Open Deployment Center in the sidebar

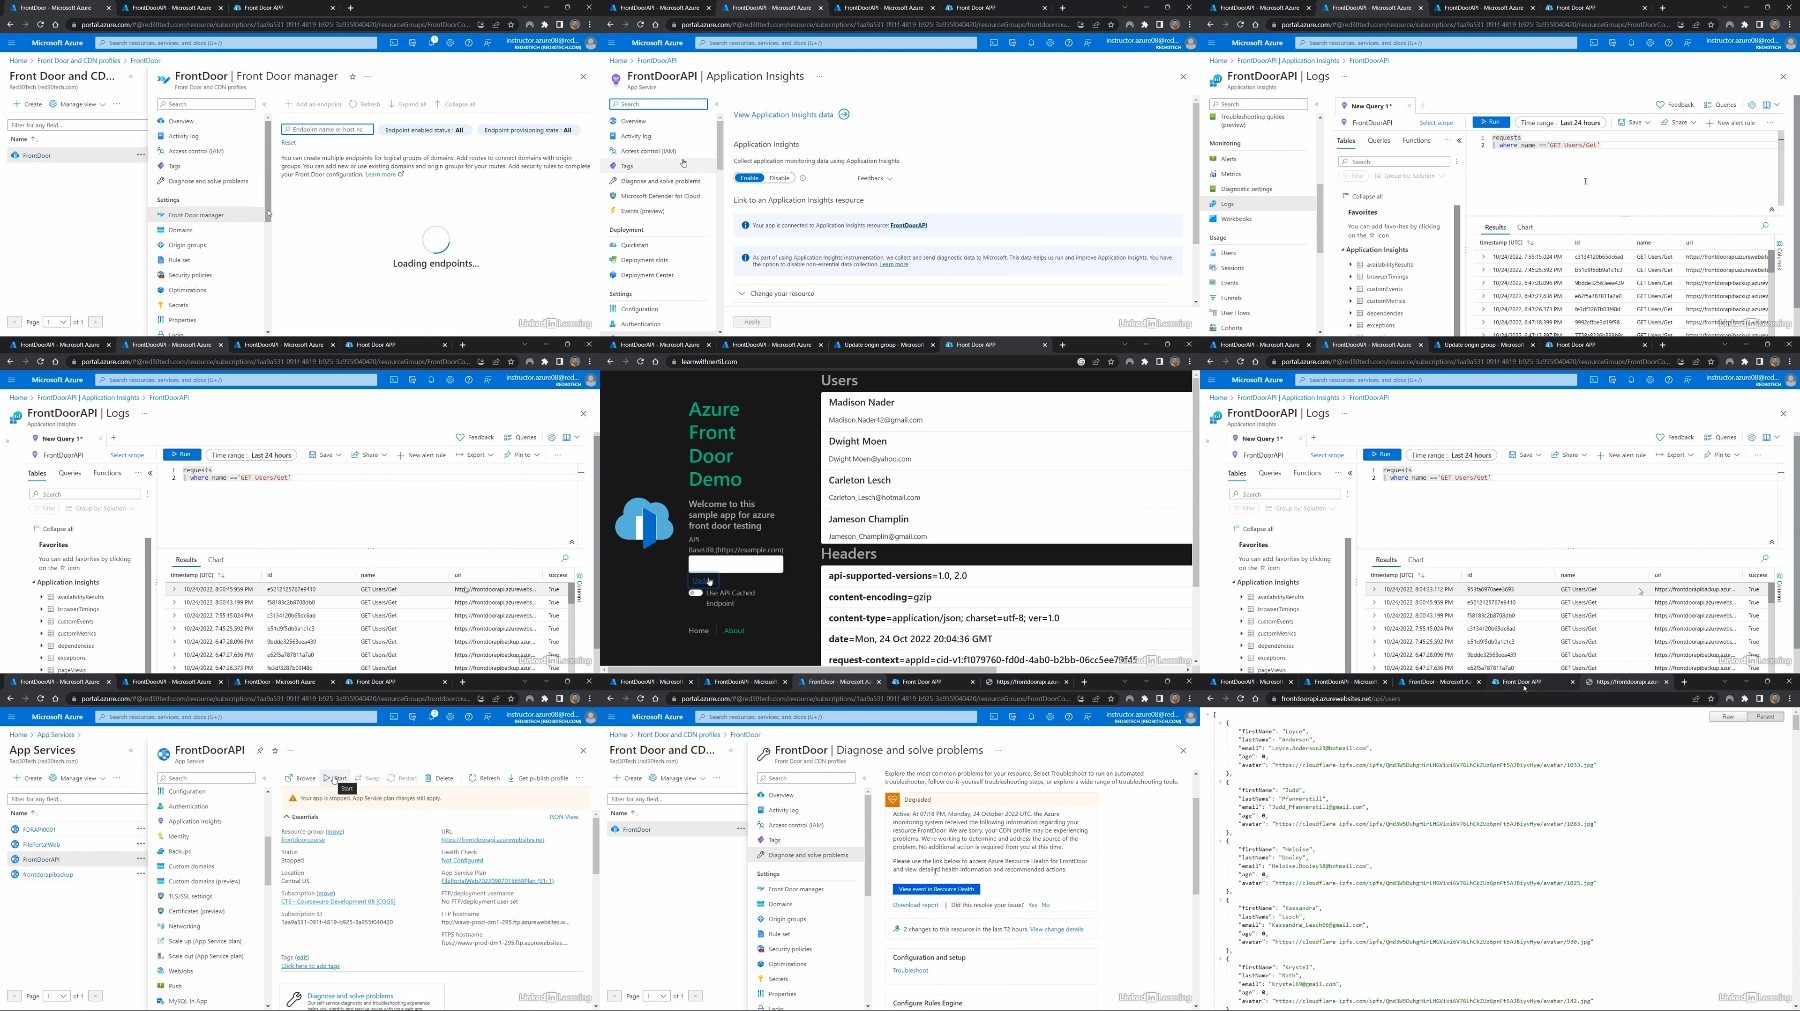coord(647,275)
